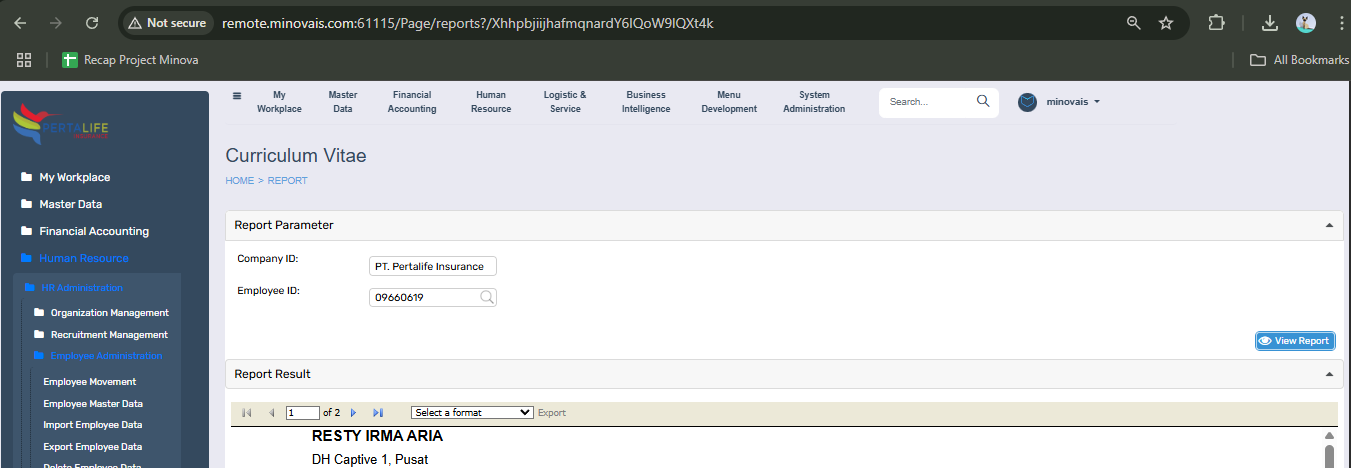Open the browser zoom magnifier icon
Image resolution: width=1351 pixels, height=468 pixels.
click(x=1133, y=22)
